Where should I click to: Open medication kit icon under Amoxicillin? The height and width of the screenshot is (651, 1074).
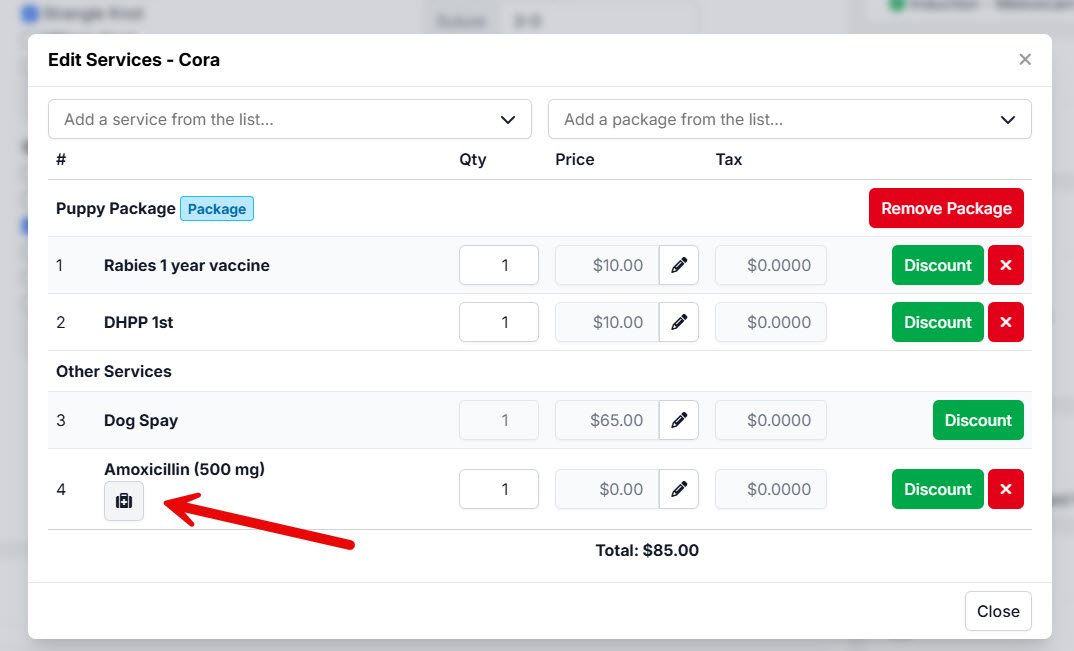click(x=124, y=501)
